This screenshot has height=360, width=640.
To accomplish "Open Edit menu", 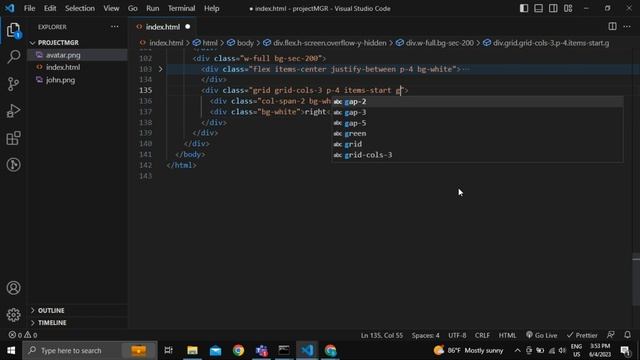I will [50, 8].
